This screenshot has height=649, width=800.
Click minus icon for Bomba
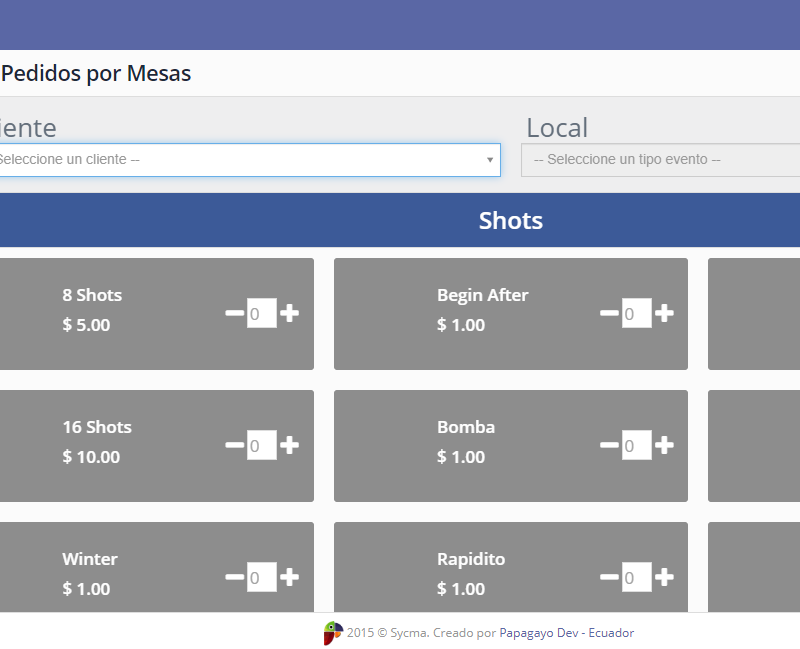tap(609, 445)
